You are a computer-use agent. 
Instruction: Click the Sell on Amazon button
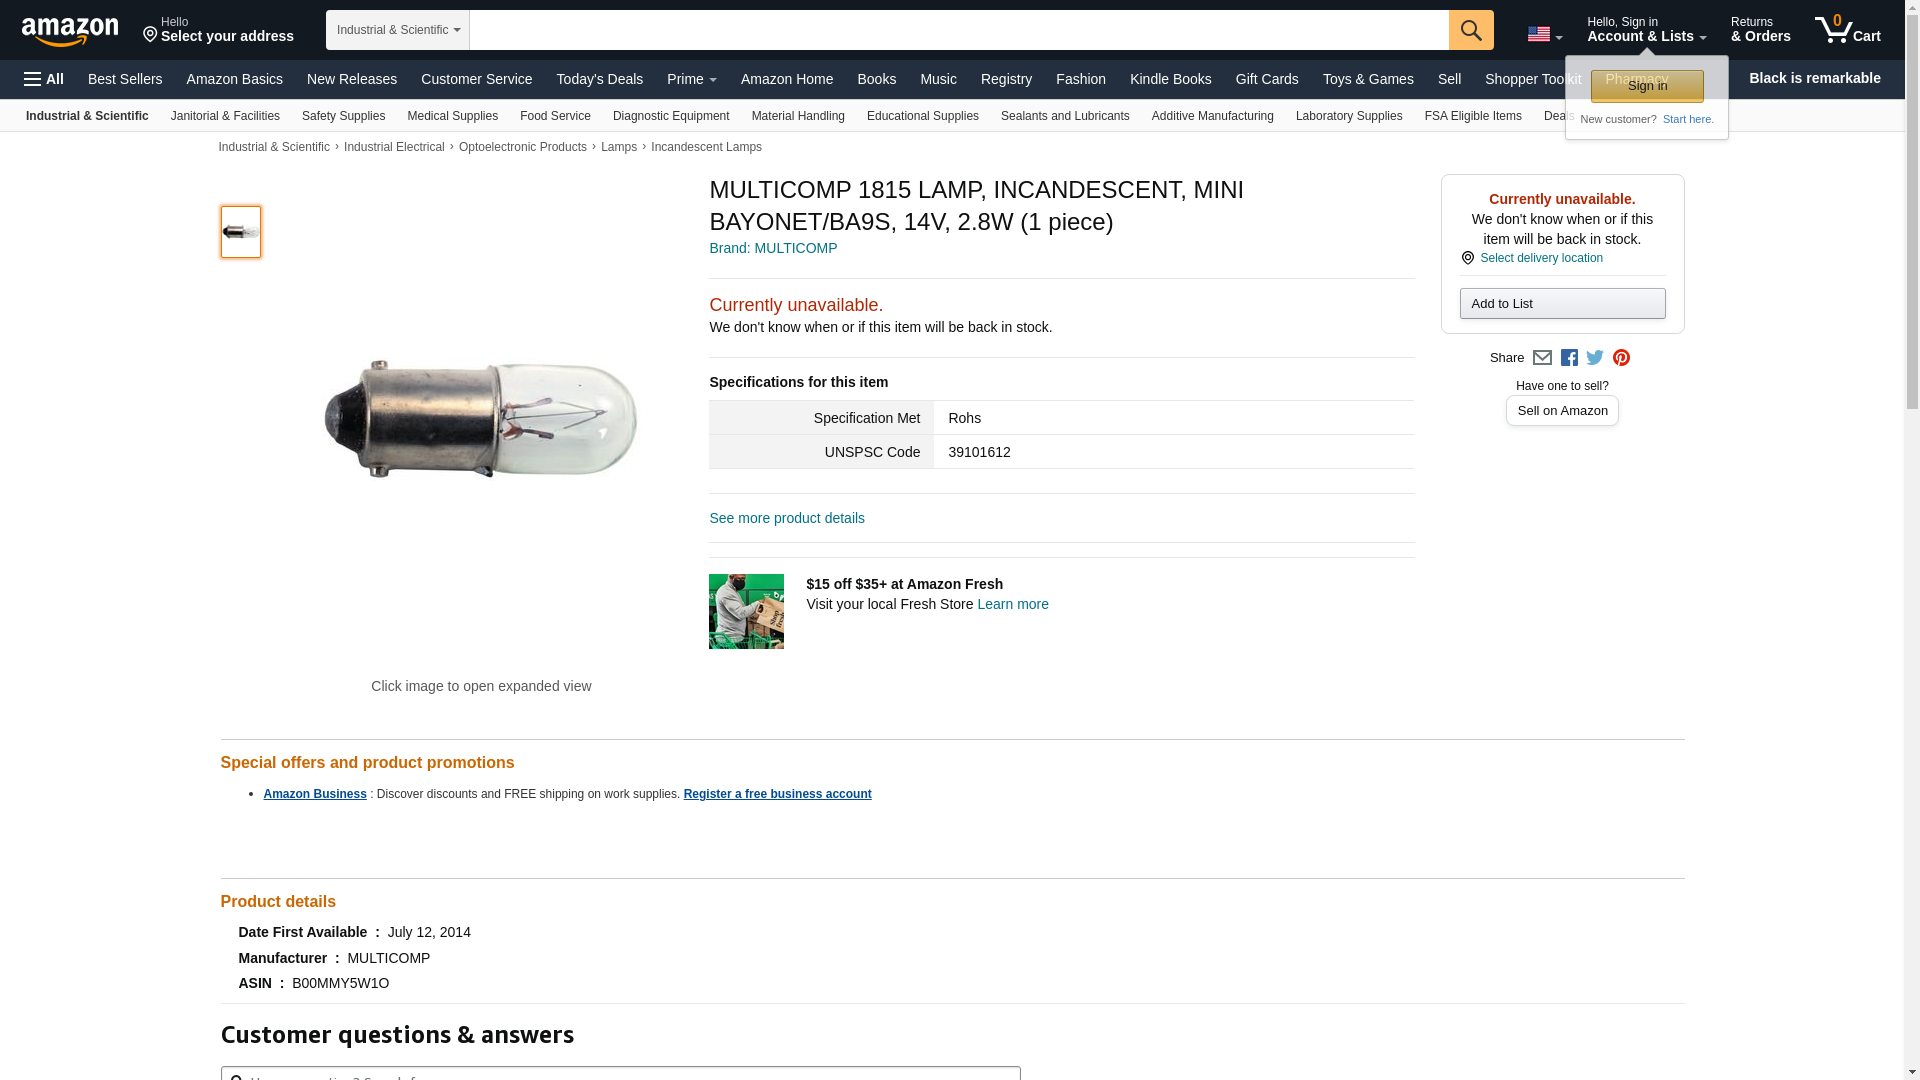(x=1562, y=411)
